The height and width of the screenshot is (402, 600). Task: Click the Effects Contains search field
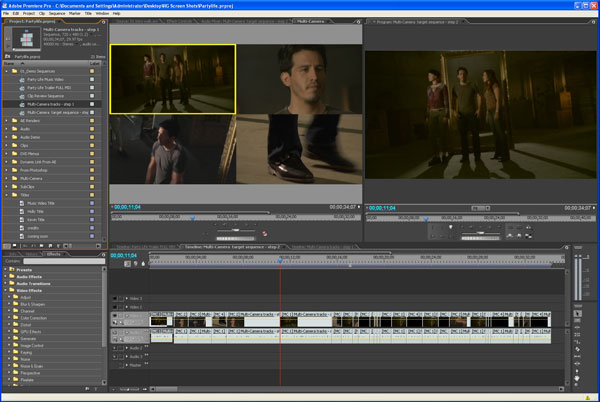pyautogui.click(x=64, y=261)
